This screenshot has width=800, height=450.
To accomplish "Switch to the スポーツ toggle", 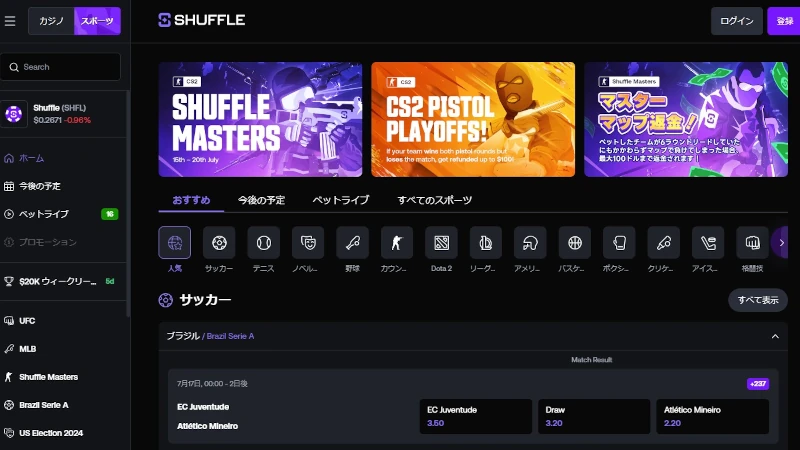I will point(97,21).
